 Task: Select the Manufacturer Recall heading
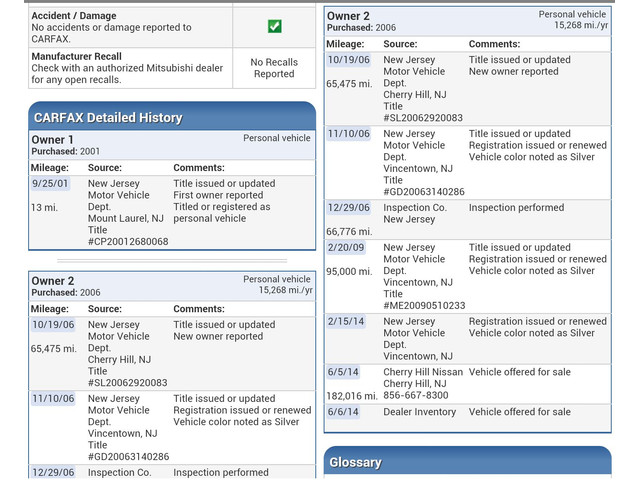tap(77, 56)
